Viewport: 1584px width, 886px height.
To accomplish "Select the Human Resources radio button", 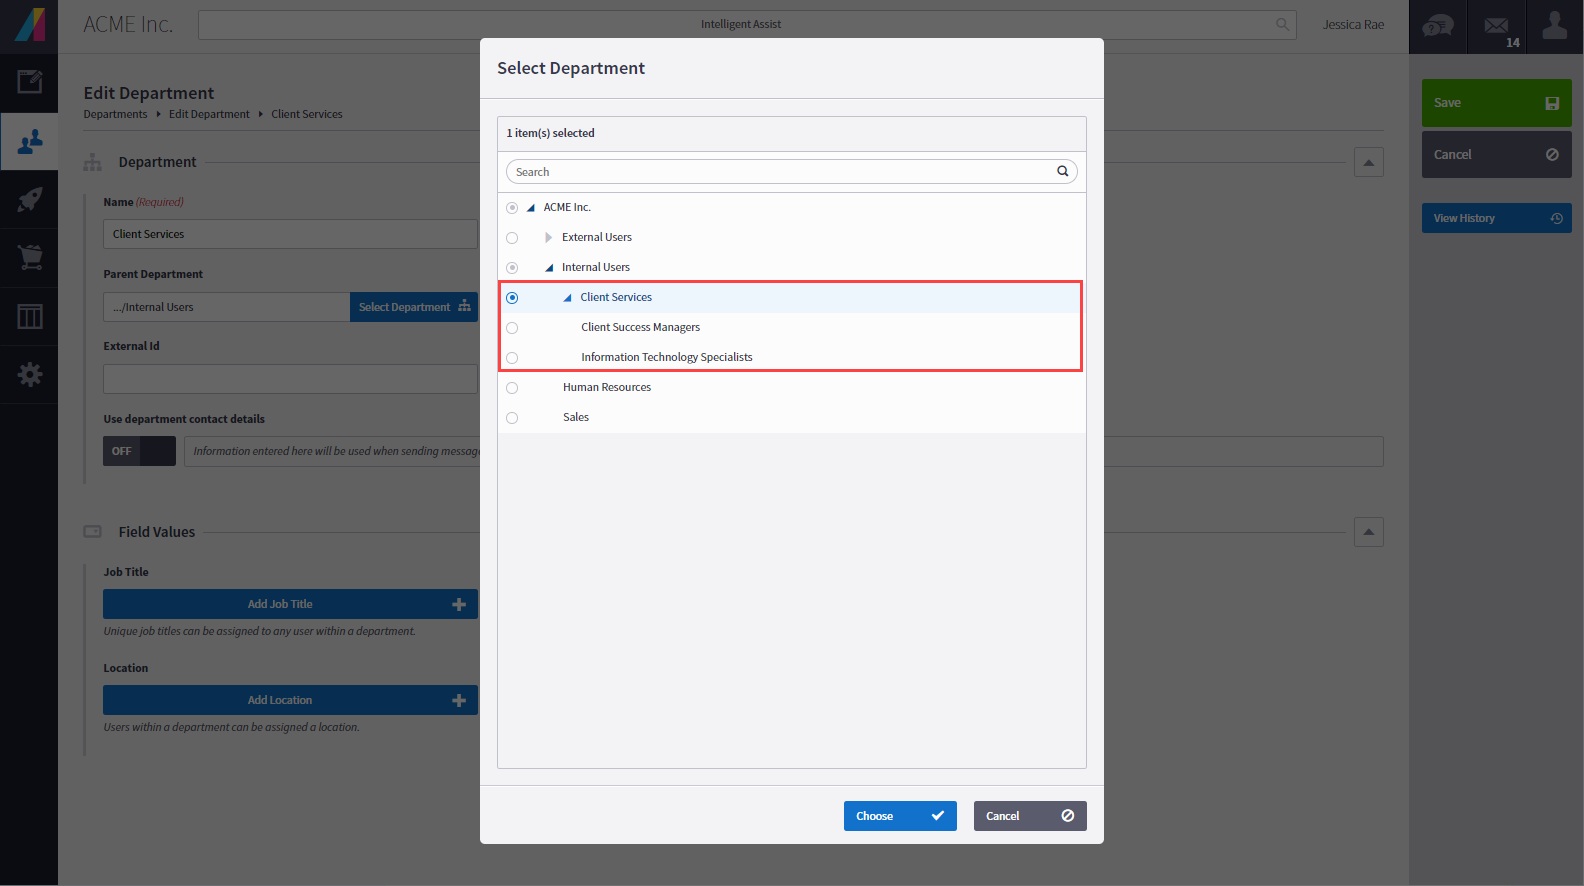I will [512, 388].
